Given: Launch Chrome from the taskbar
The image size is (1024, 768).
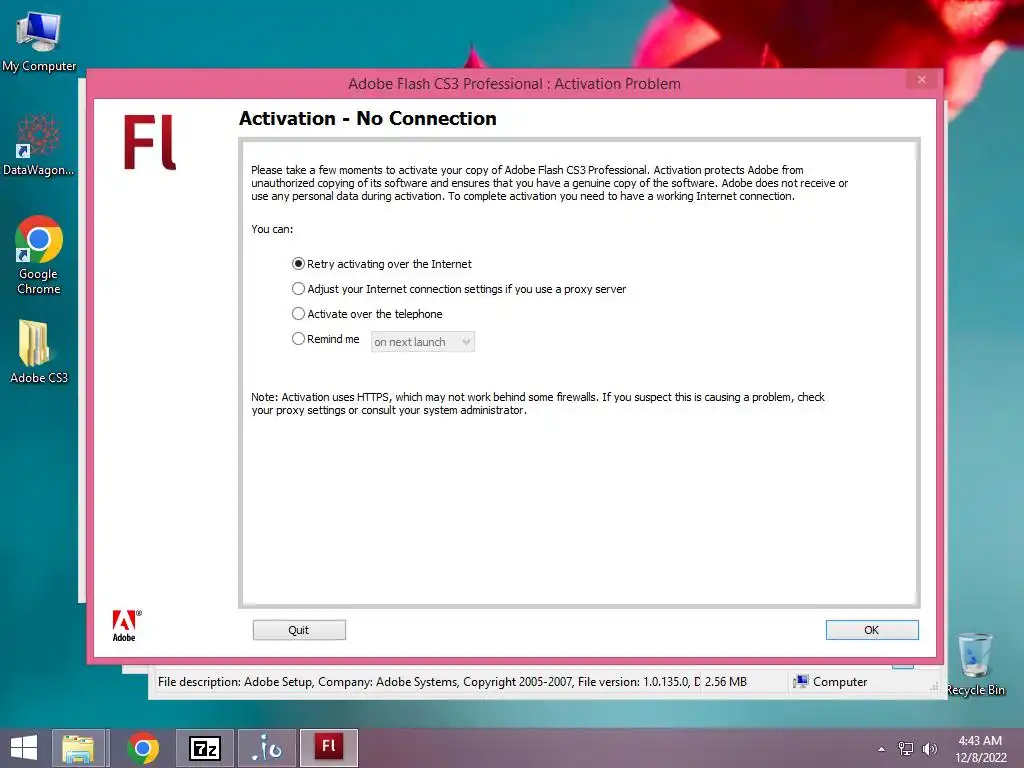Looking at the screenshot, I should (x=143, y=748).
